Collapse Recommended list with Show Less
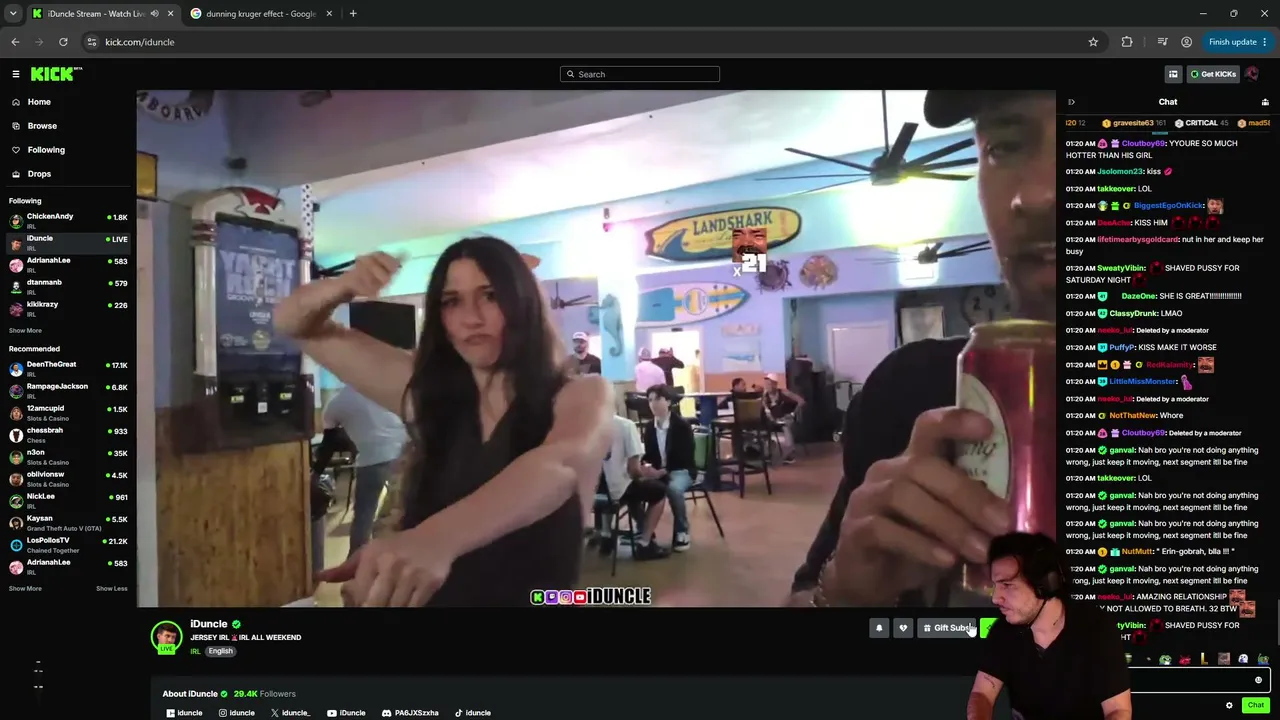Viewport: 1280px width, 720px height. point(112,589)
